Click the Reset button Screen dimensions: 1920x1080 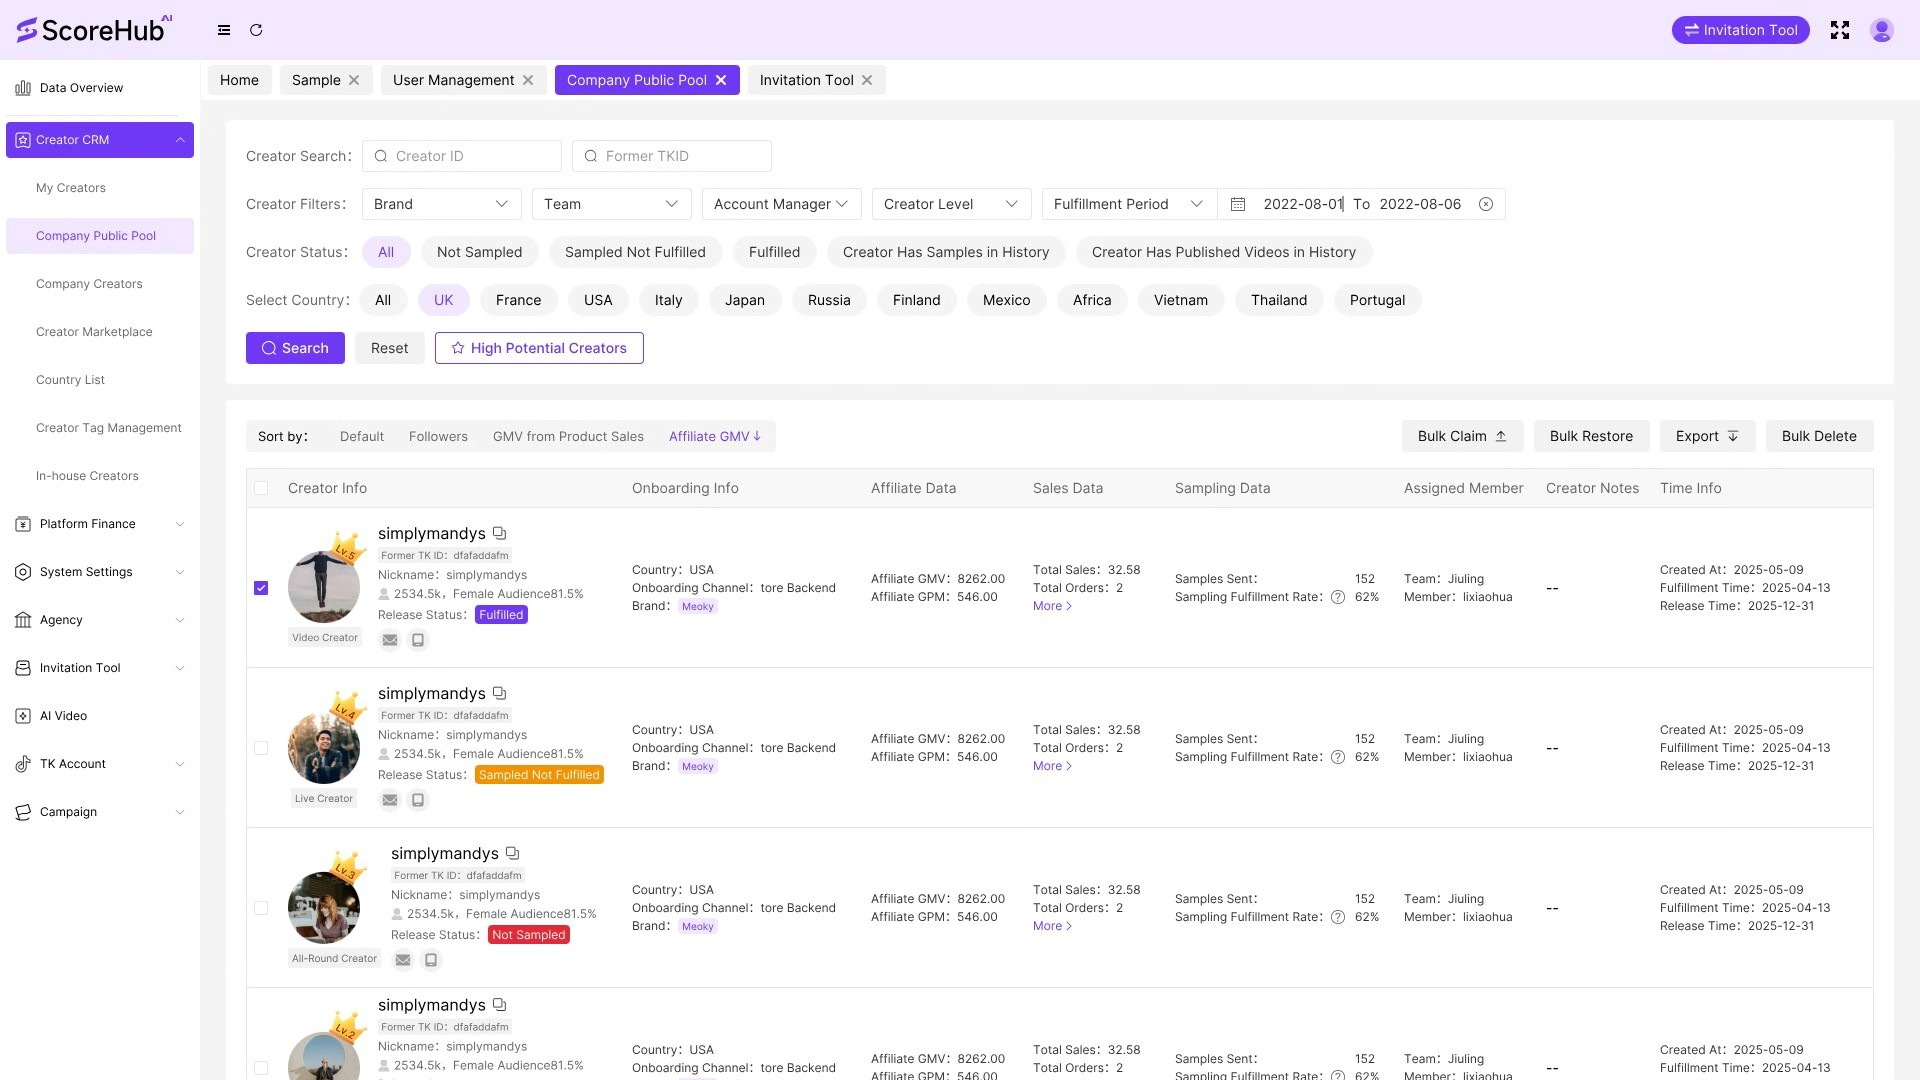[389, 348]
